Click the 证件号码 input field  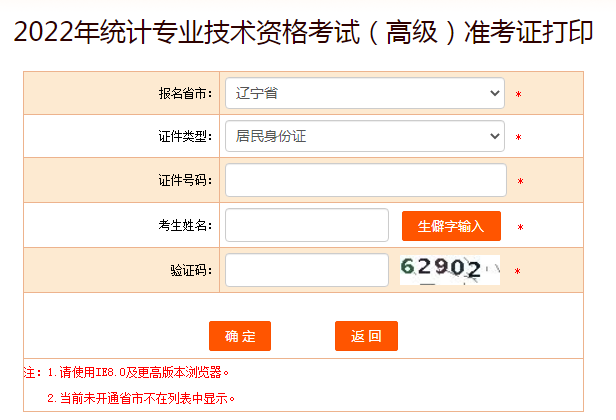pos(365,180)
